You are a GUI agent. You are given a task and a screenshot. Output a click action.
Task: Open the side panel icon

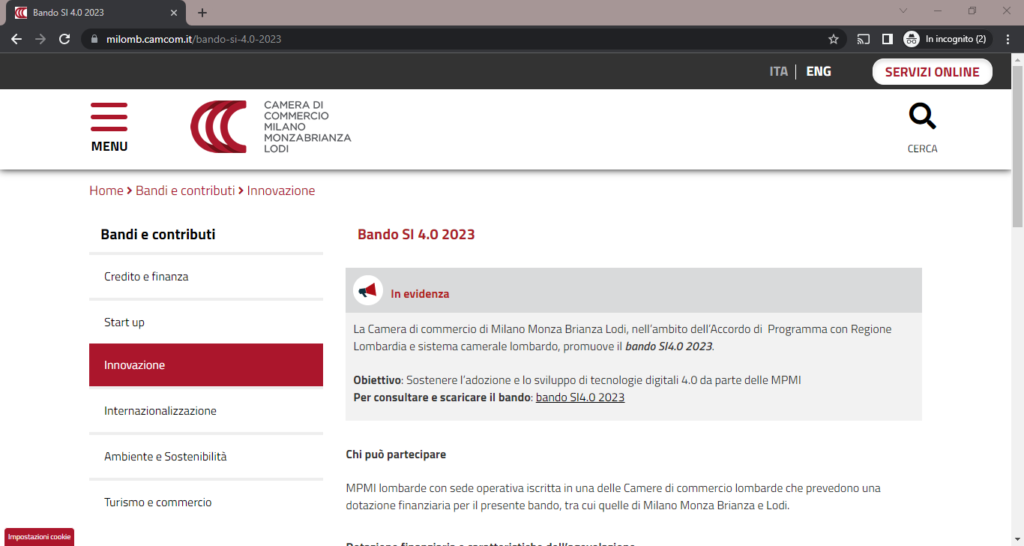[887, 39]
